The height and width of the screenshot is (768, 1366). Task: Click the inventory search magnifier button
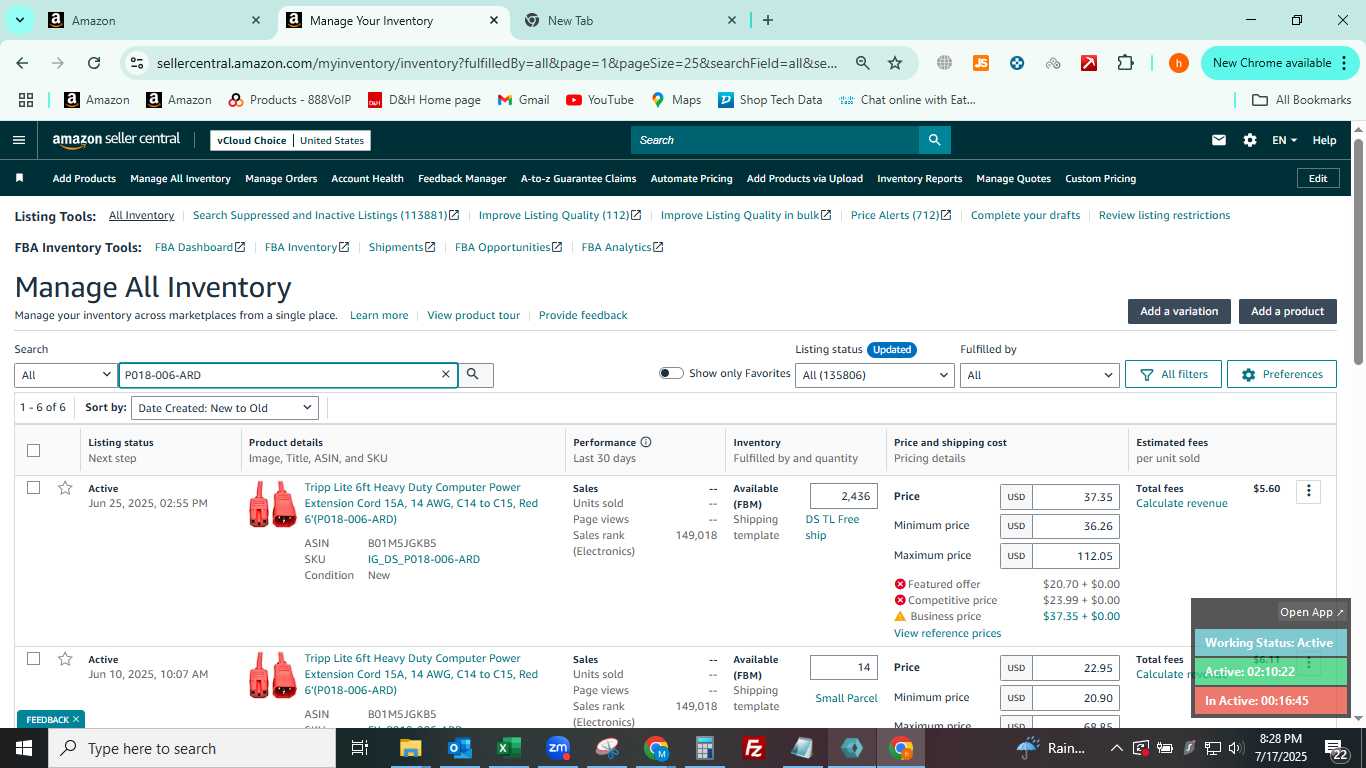click(474, 374)
